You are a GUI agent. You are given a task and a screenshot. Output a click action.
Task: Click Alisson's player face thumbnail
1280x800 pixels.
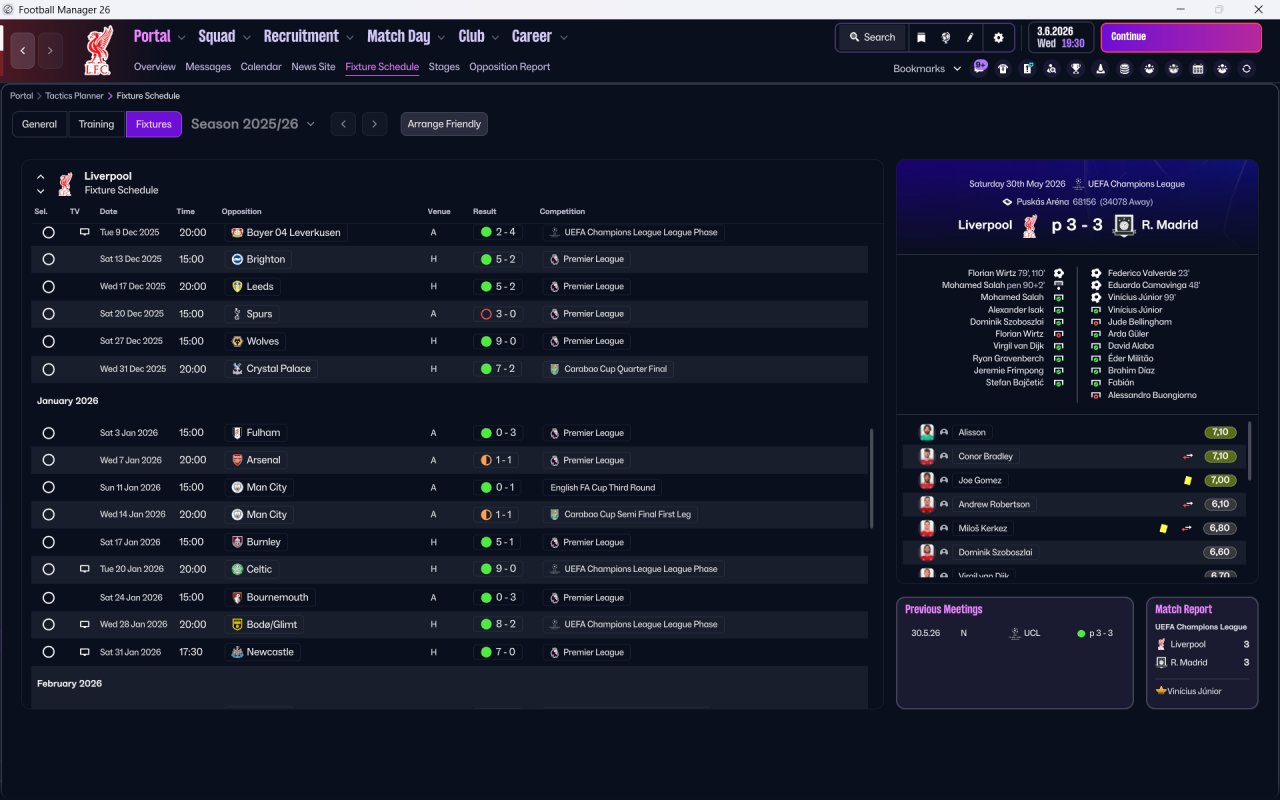pos(927,432)
